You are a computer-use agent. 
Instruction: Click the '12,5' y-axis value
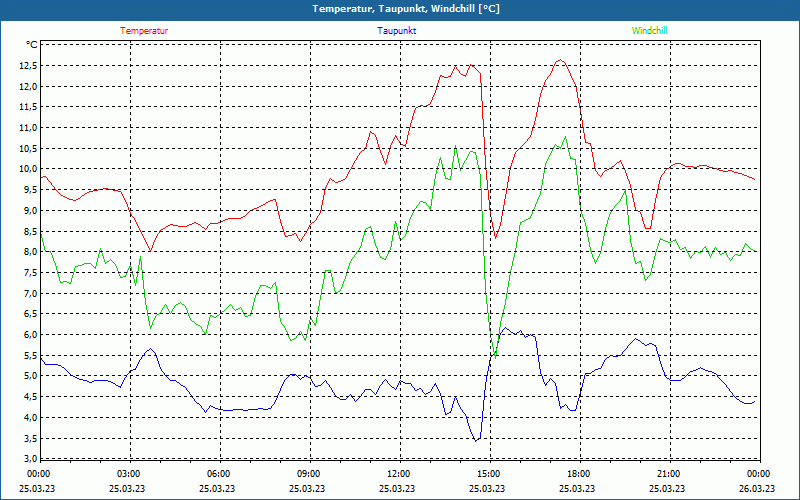(28, 66)
